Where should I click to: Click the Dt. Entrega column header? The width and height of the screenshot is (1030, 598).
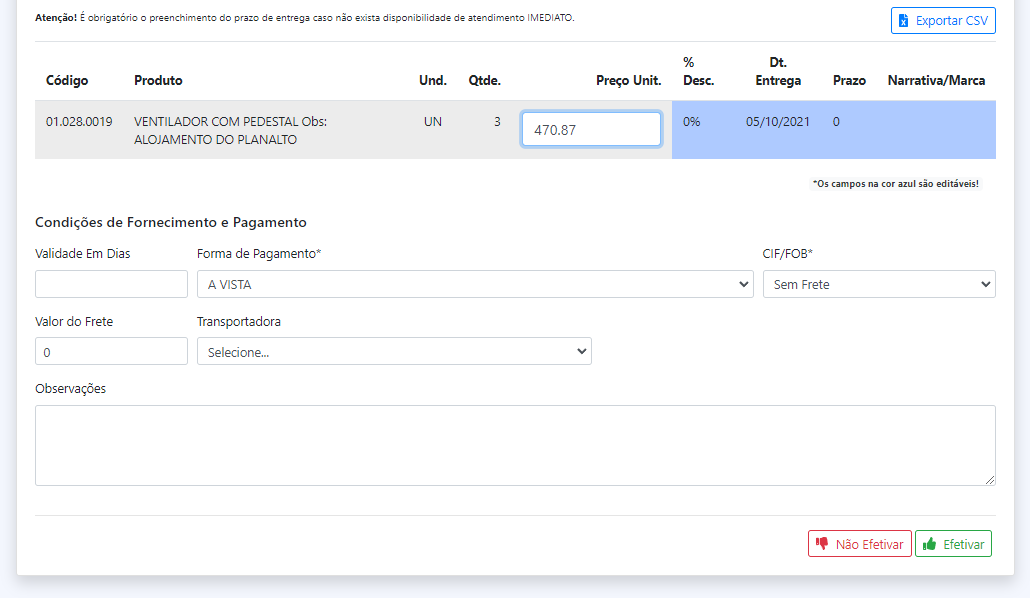pos(778,71)
